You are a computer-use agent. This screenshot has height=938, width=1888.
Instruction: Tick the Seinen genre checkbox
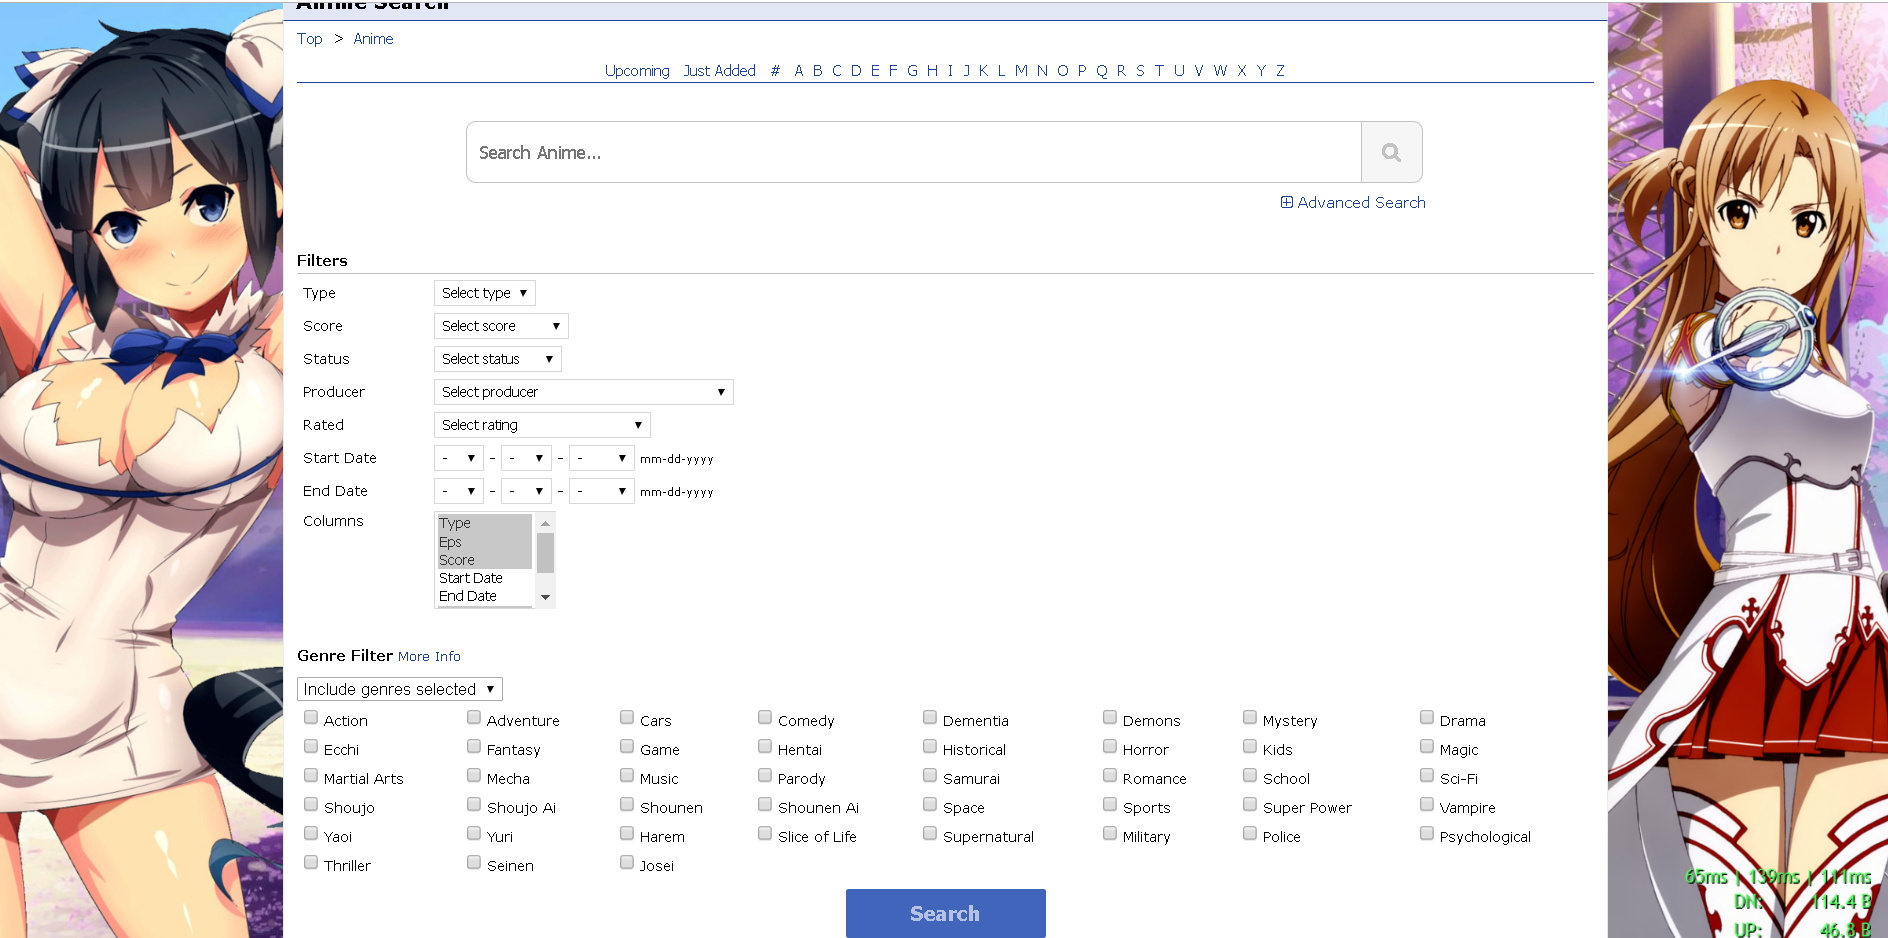474,863
